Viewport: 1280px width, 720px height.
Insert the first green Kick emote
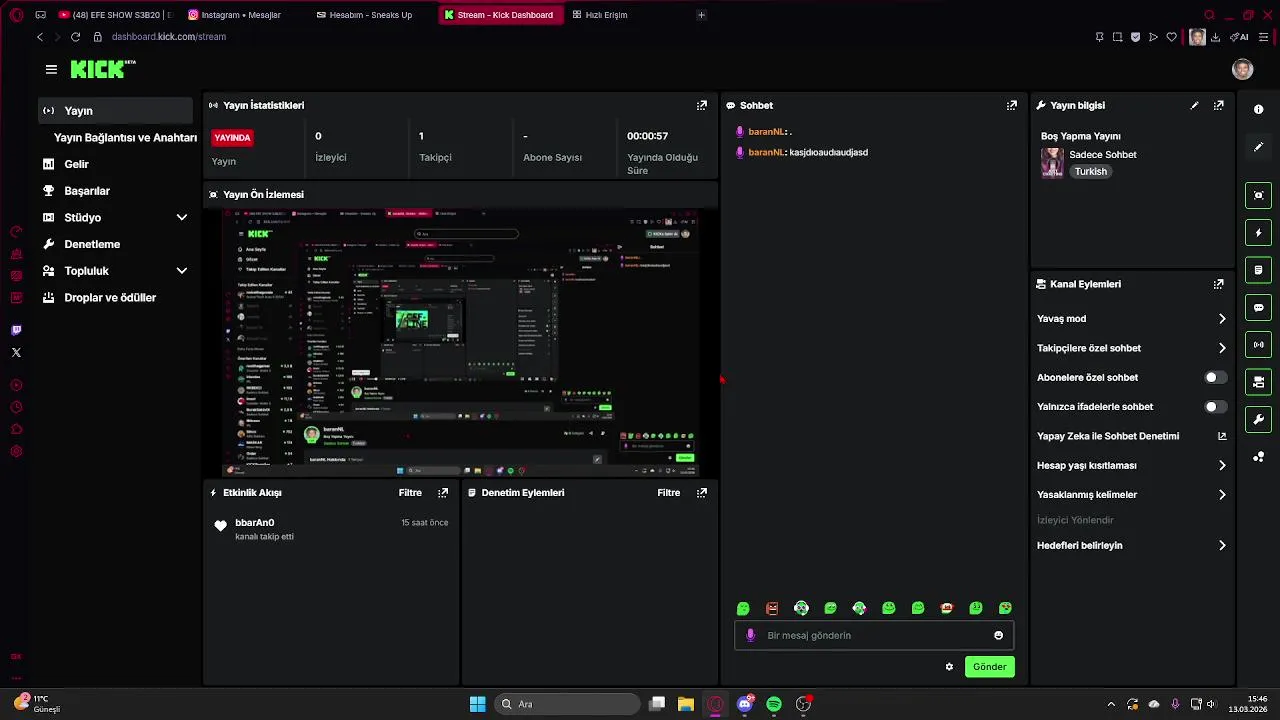pyautogui.click(x=743, y=608)
